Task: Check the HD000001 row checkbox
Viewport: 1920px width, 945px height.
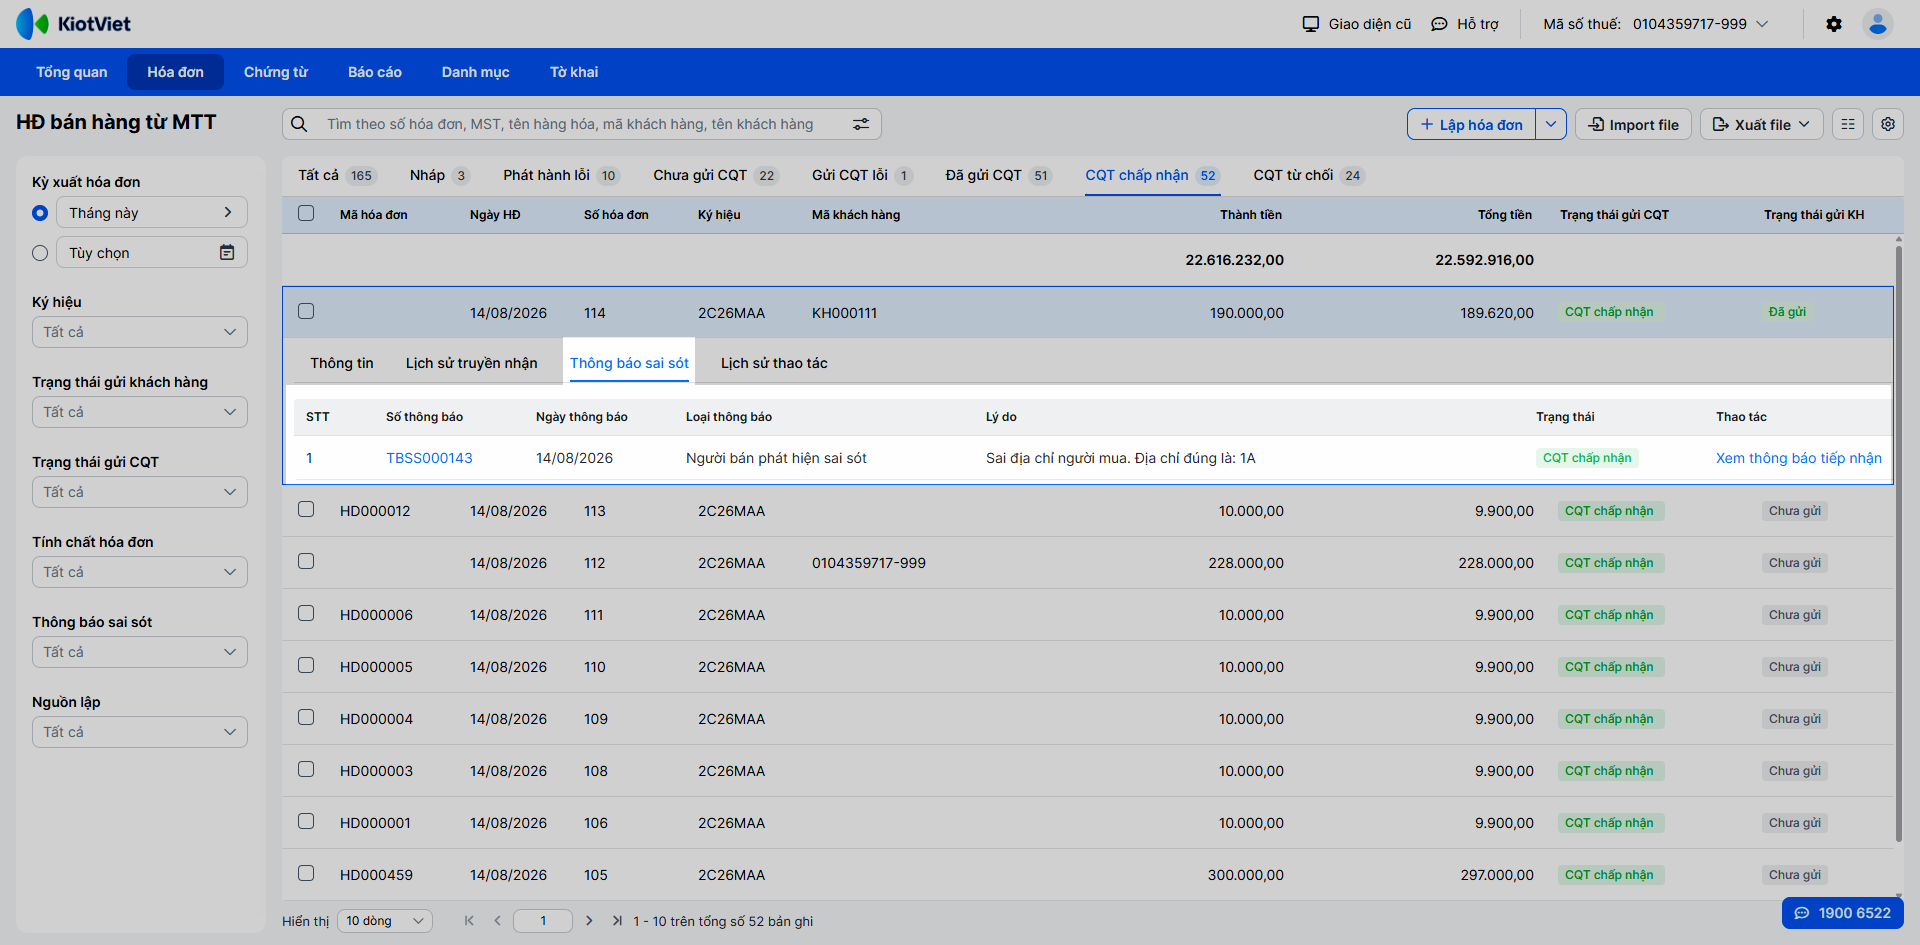Action: coord(306,821)
